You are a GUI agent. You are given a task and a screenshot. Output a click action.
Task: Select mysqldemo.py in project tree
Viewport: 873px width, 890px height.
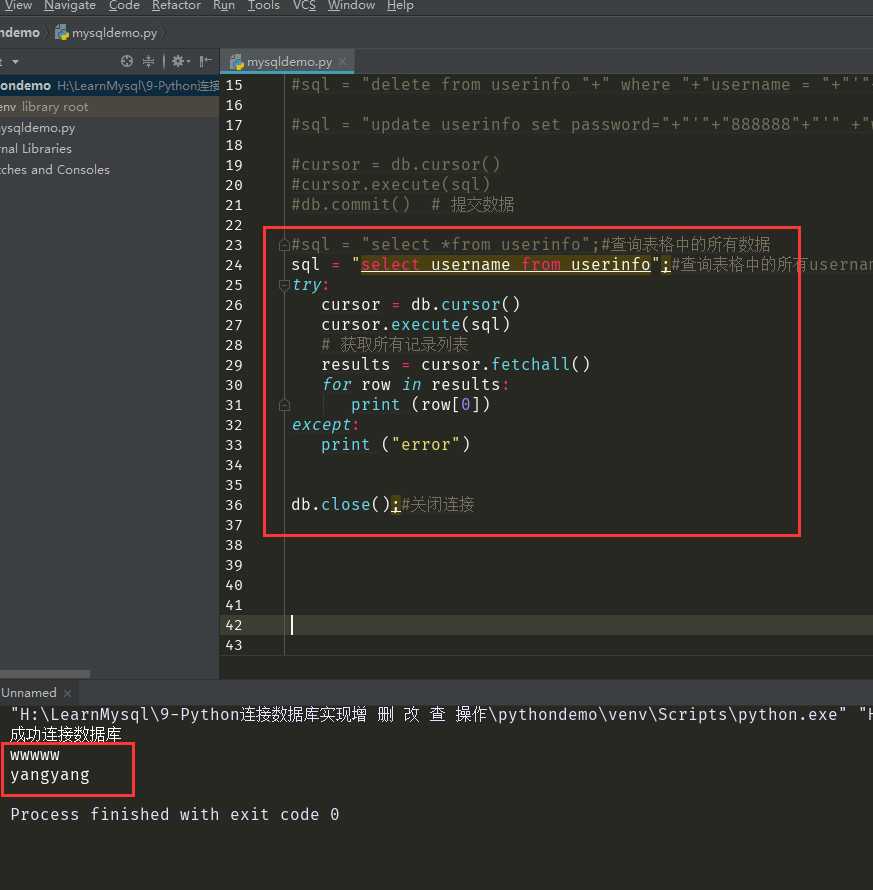tap(37, 128)
